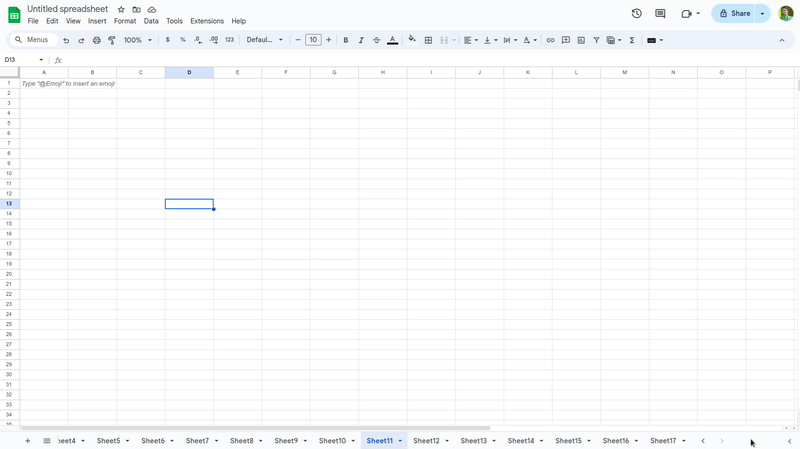Click the Share button
The width and height of the screenshot is (800, 449).
pyautogui.click(x=734, y=14)
